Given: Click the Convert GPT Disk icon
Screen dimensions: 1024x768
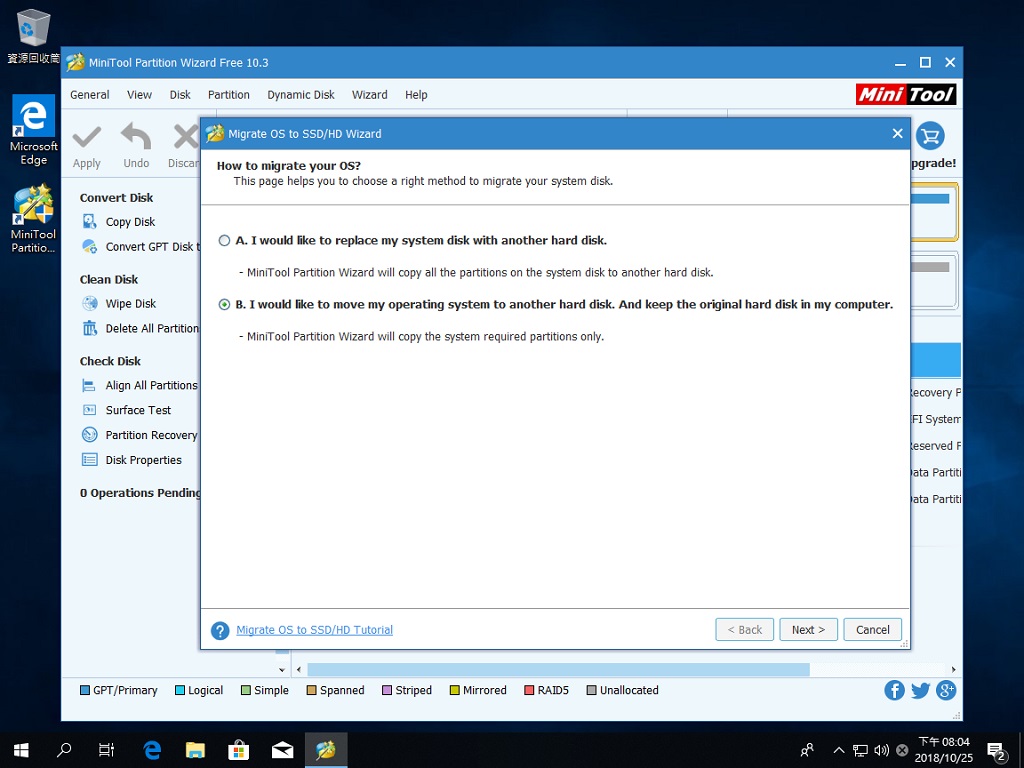Looking at the screenshot, I should 89,246.
